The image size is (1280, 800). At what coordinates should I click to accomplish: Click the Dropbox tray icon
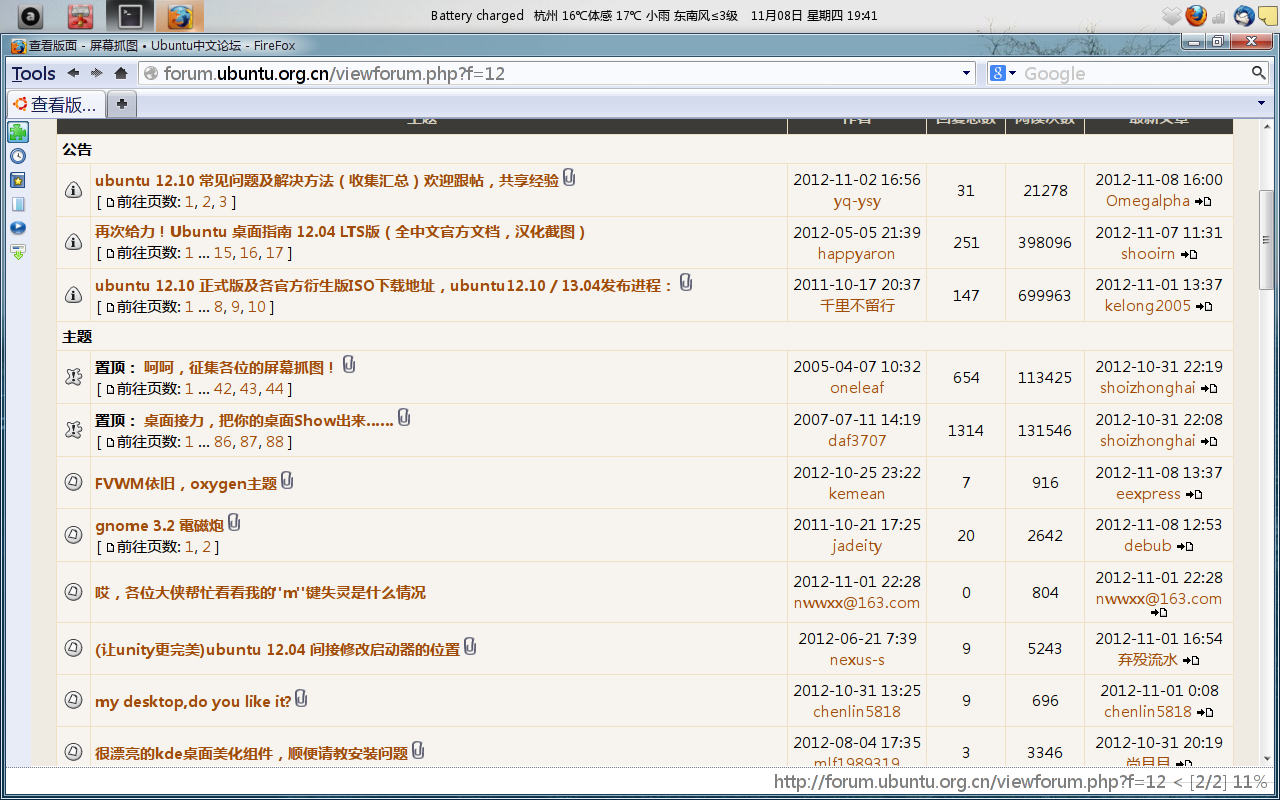(1172, 15)
